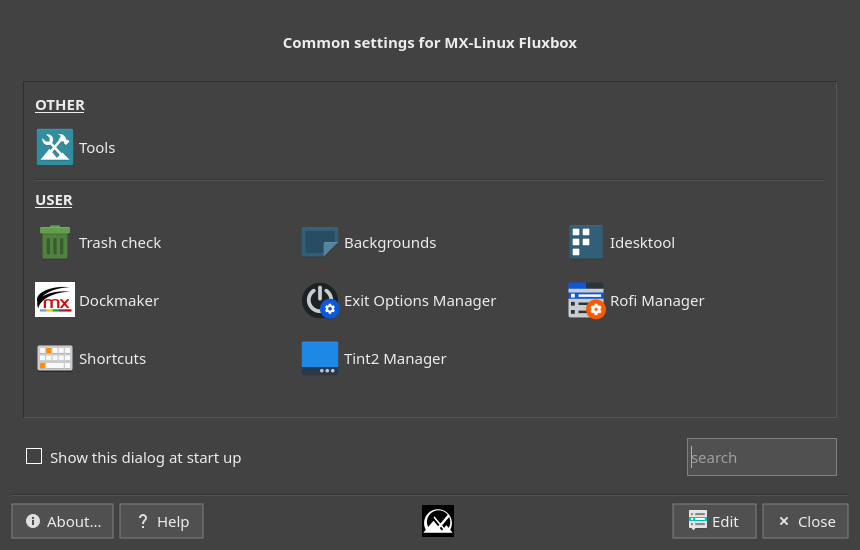The image size is (860, 550).
Task: Open the Tools icon under Other
Action: 55,147
